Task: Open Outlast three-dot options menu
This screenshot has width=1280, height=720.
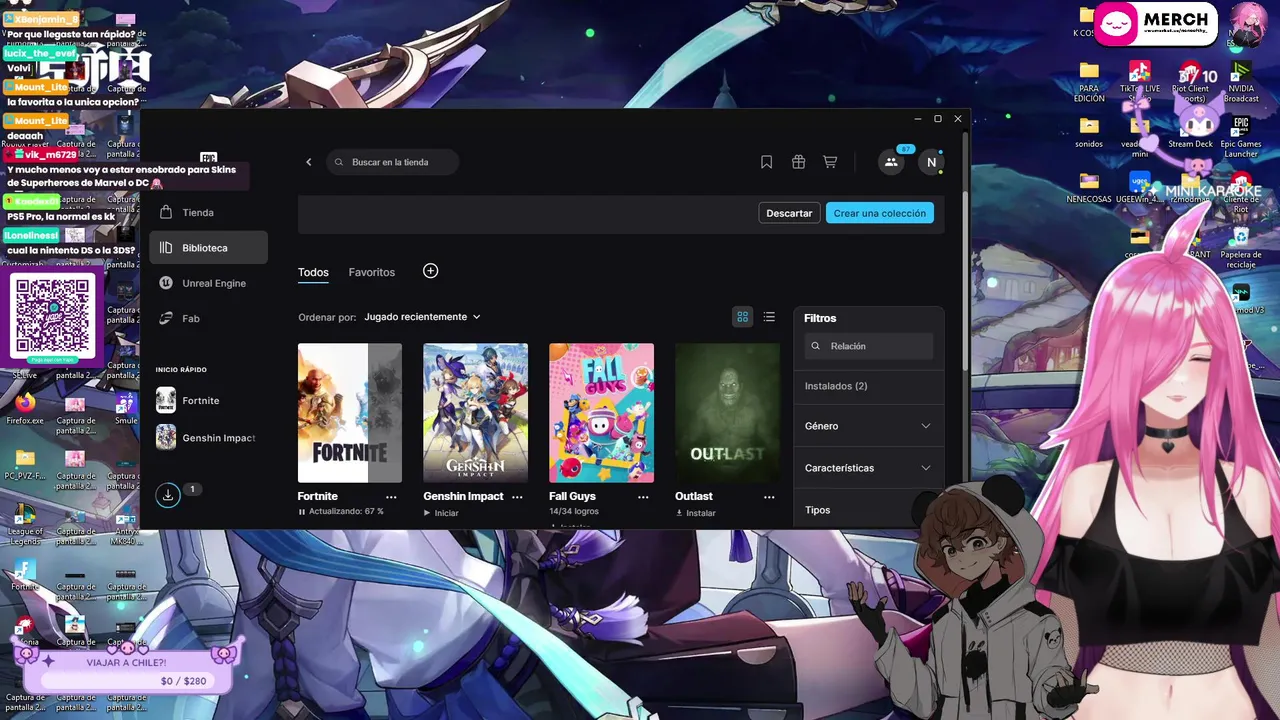Action: coord(769,496)
